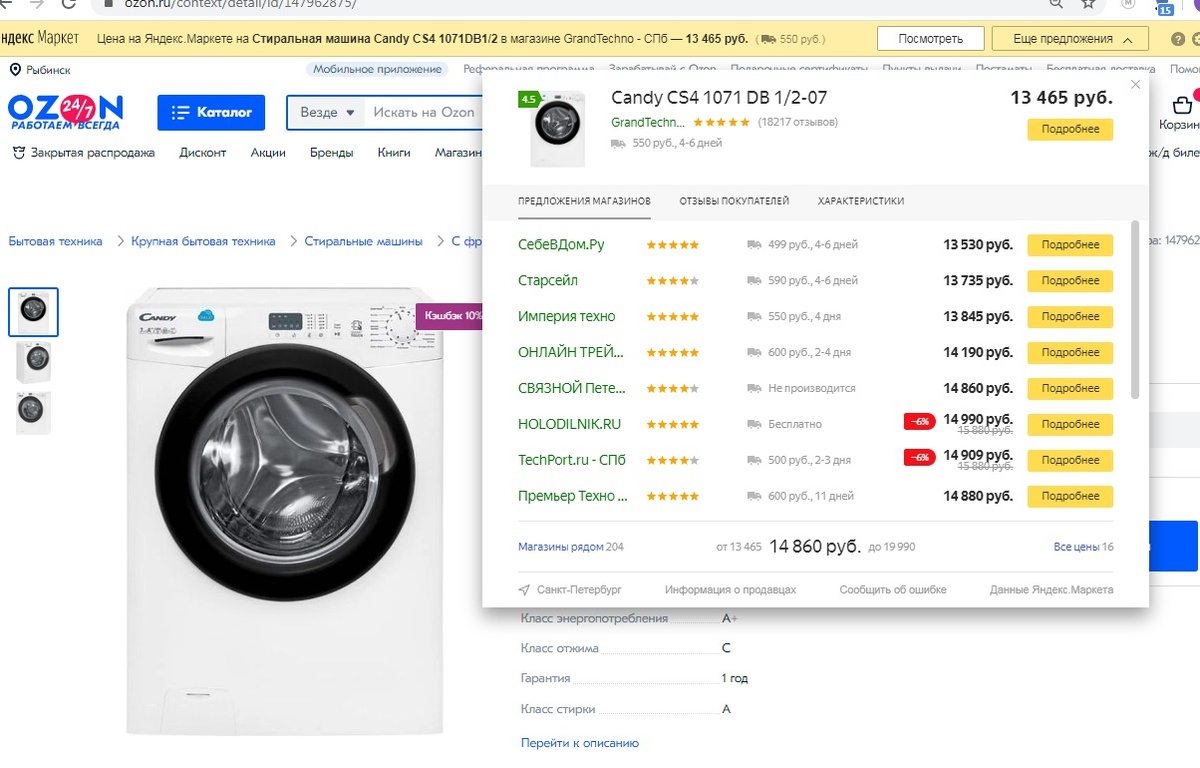The image size is (1200, 768).
Task: Click Подробнее for Старсейл
Action: 1070,281
